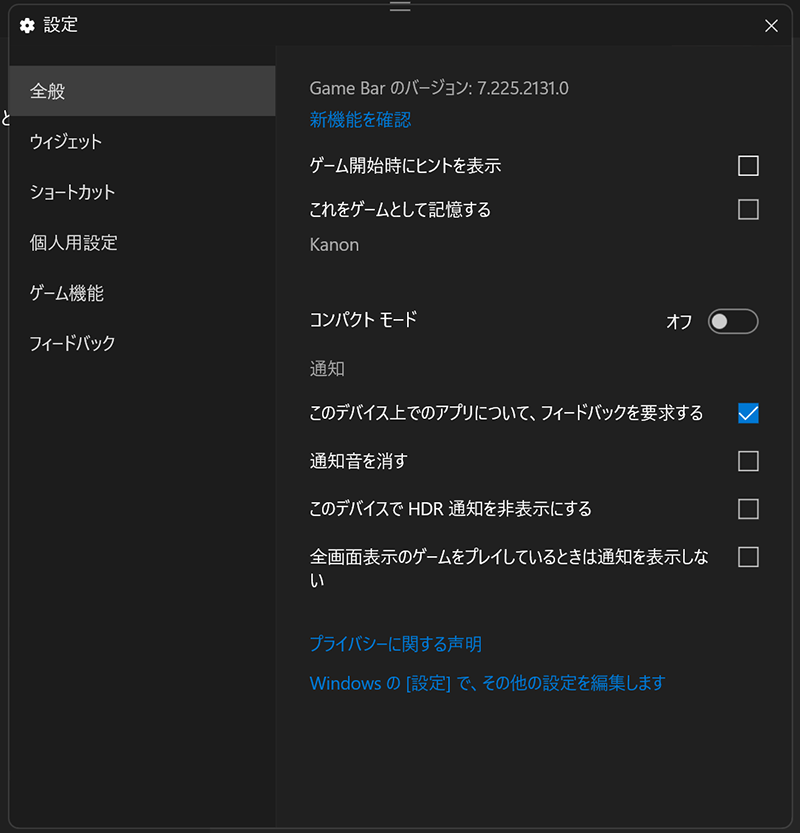Select the 全般 settings tab
The width and height of the screenshot is (800, 833).
point(142,91)
